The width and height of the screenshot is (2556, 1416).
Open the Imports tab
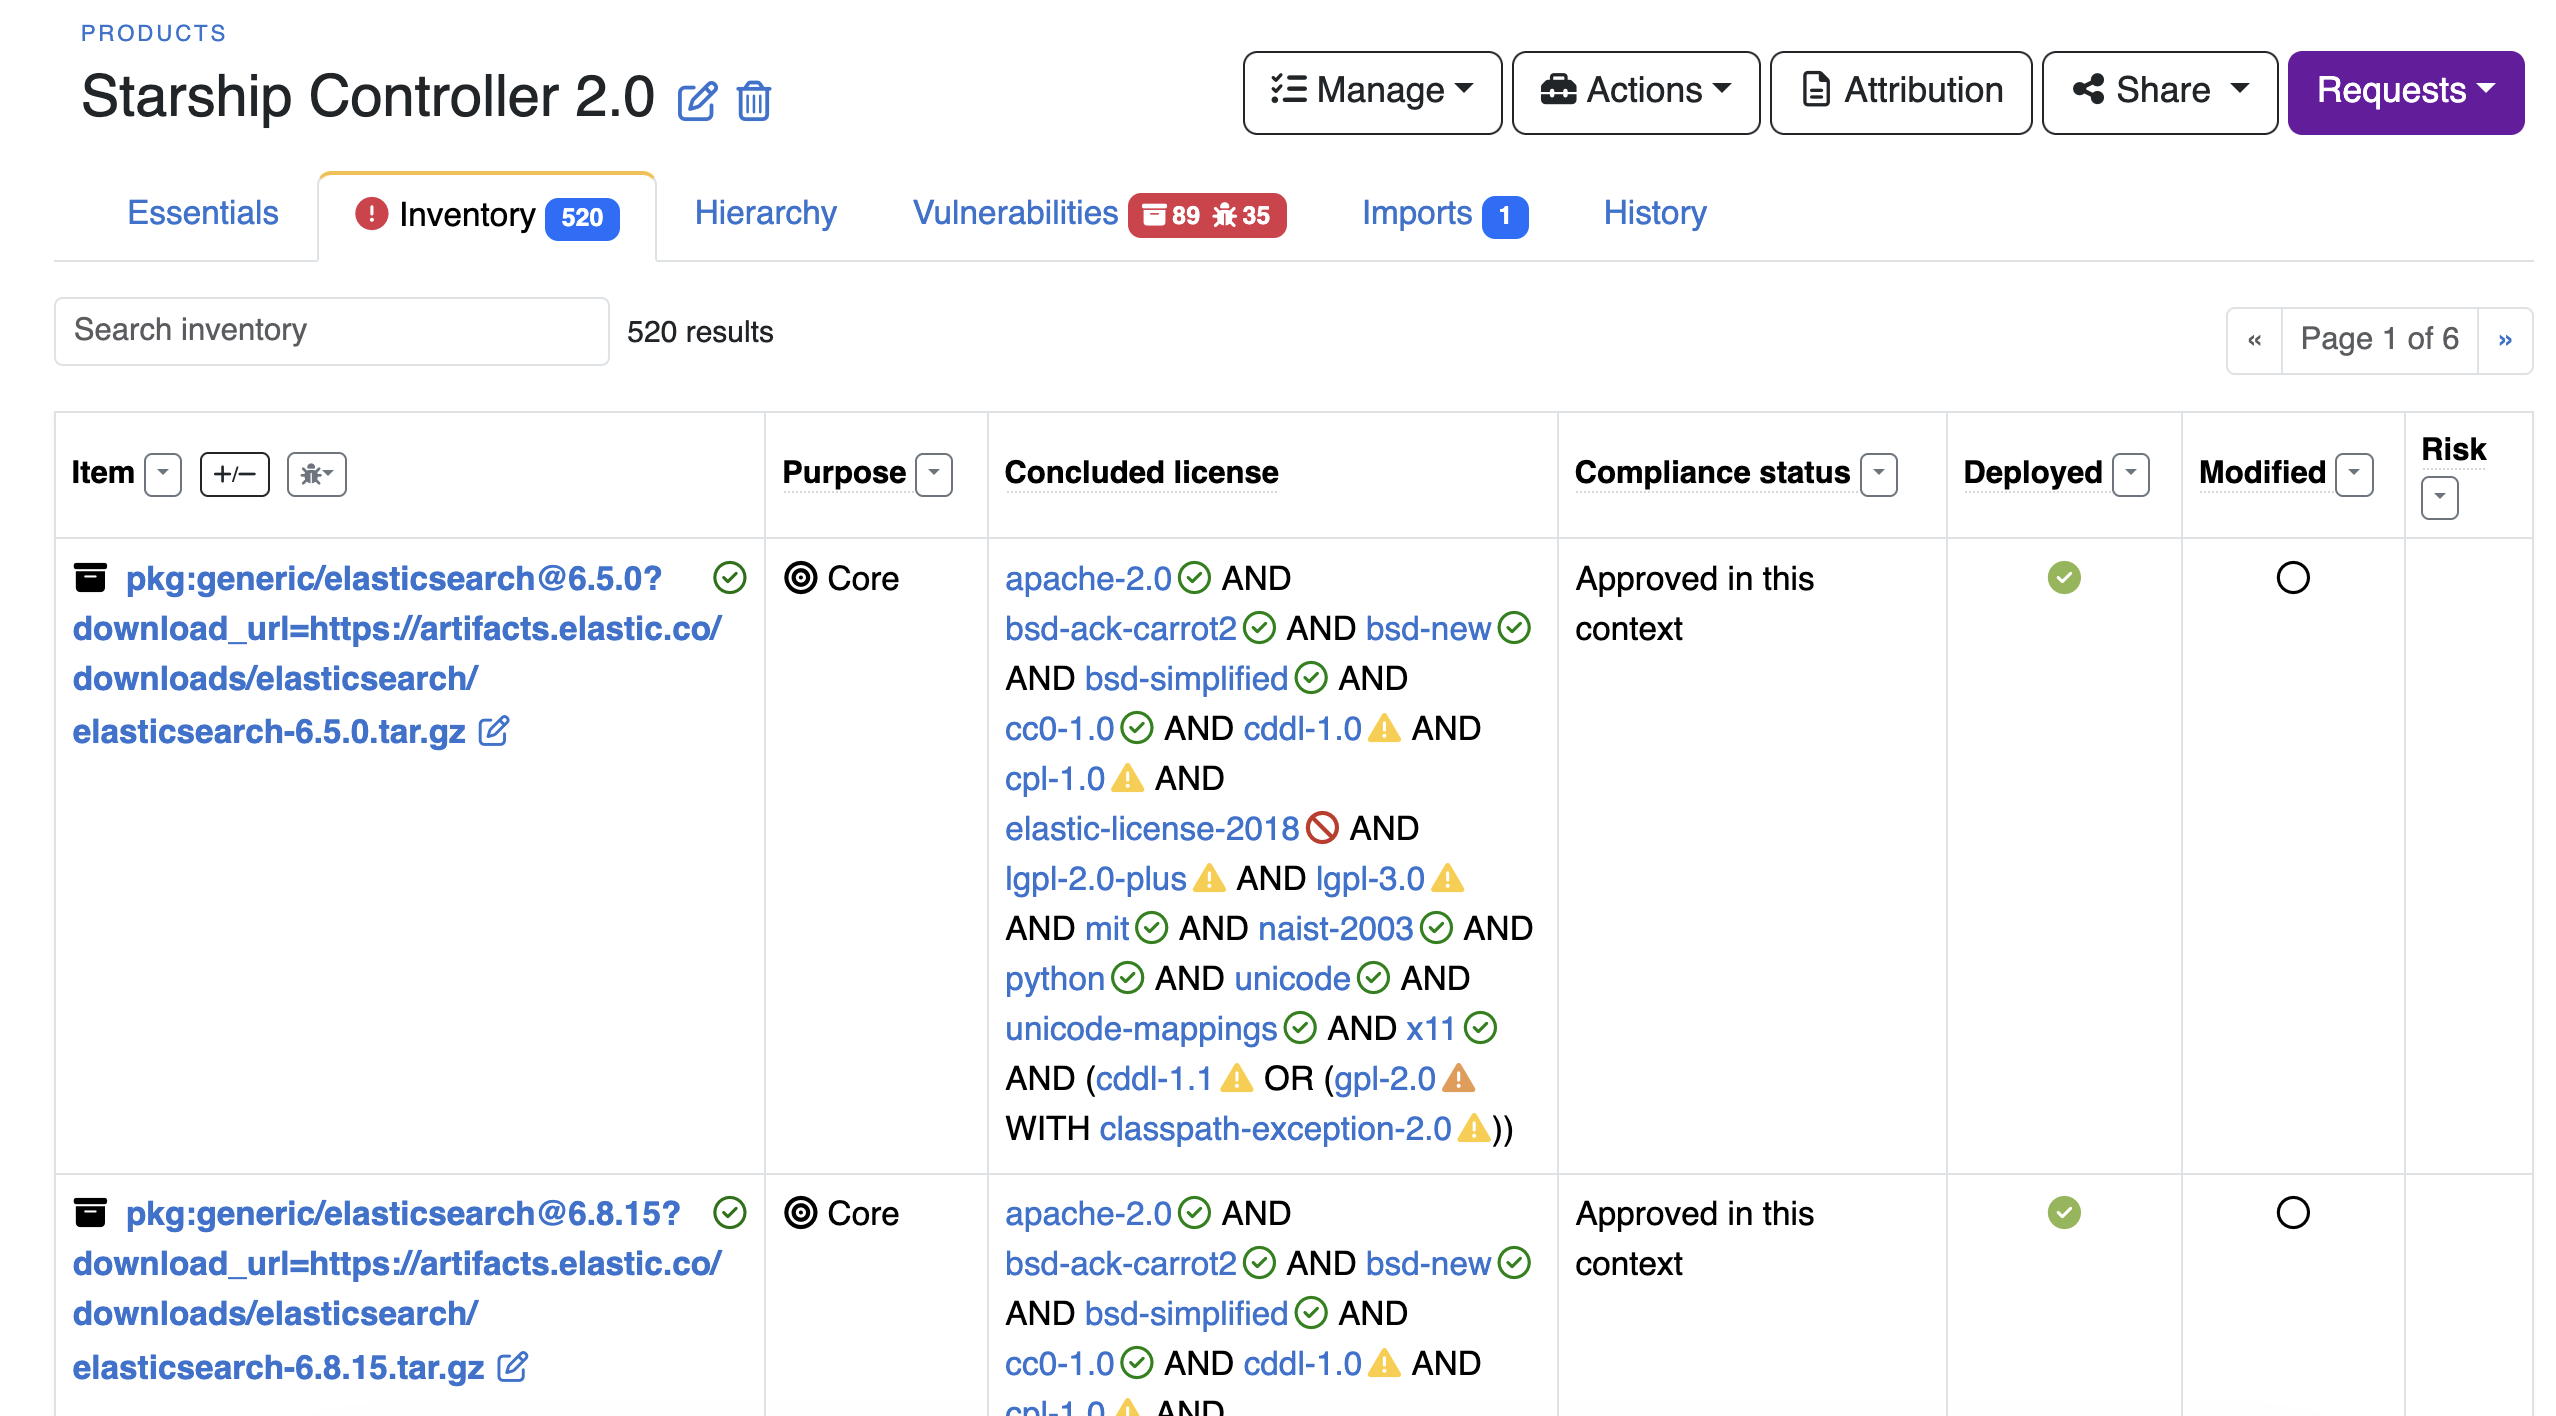pos(1416,213)
